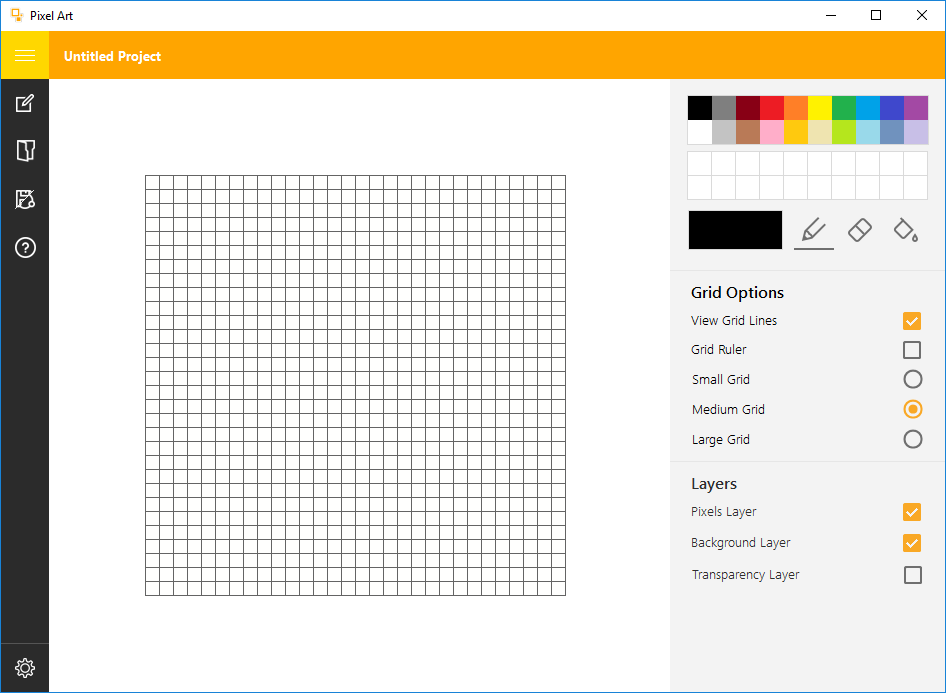Click the new project edit icon
Screen dimensions: 946x693
click(25, 103)
